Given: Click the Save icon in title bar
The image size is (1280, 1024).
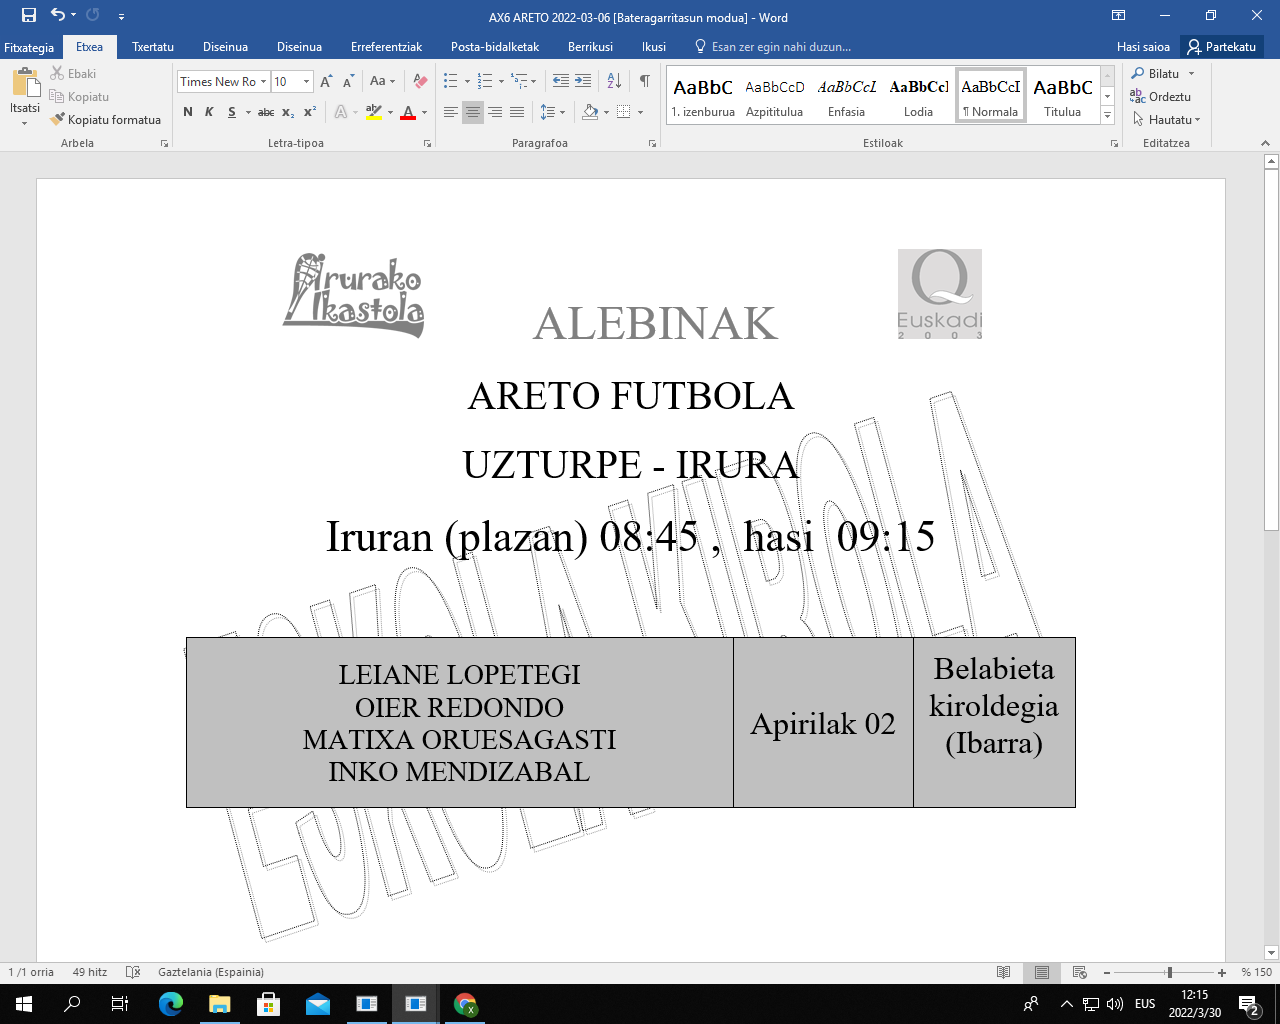Looking at the screenshot, I should click(29, 15).
